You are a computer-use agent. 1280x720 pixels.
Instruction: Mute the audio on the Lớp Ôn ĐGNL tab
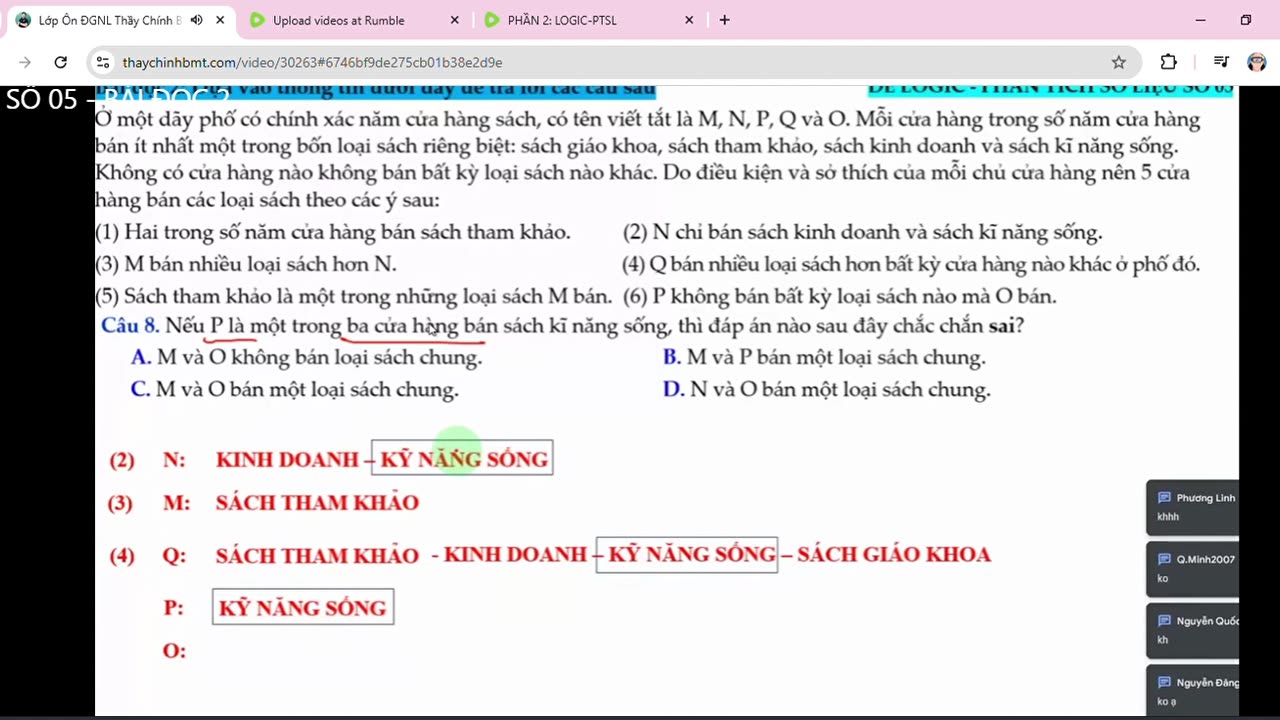pos(196,20)
